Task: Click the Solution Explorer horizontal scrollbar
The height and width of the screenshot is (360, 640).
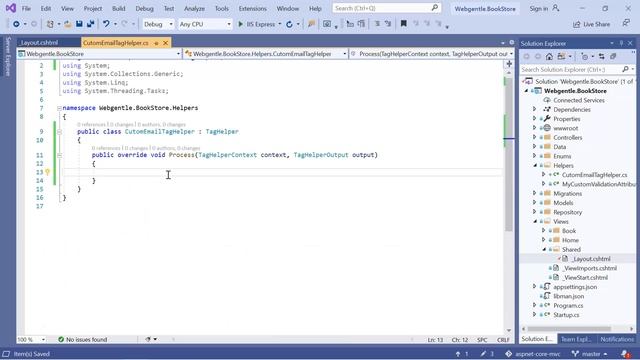Action: tap(569, 329)
